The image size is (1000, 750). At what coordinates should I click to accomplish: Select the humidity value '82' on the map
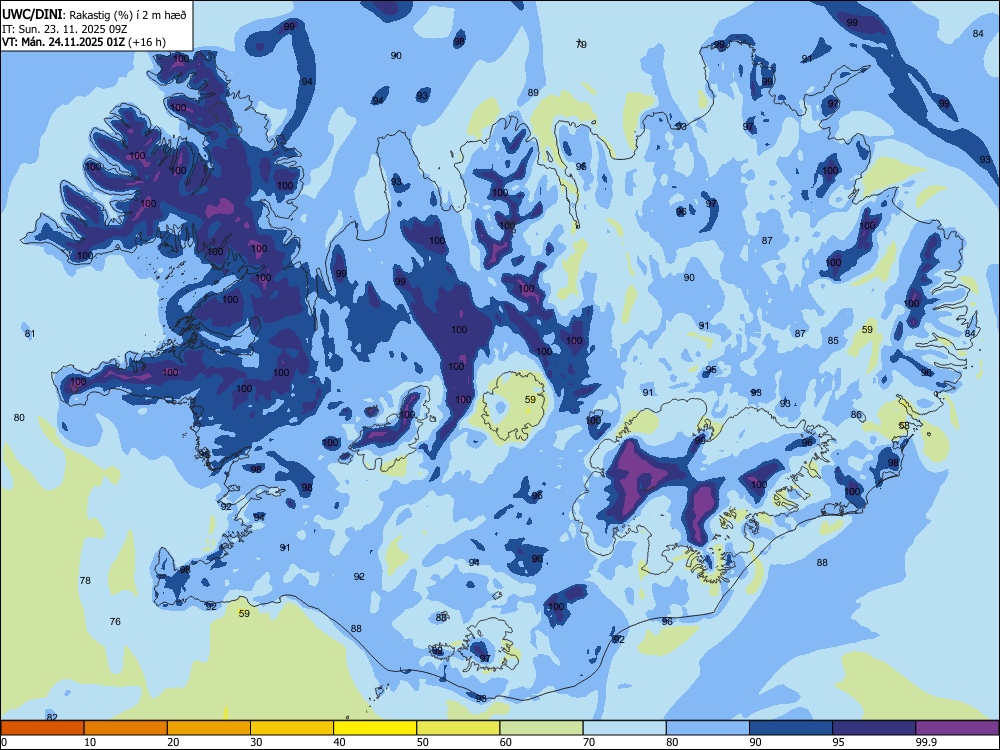52,717
